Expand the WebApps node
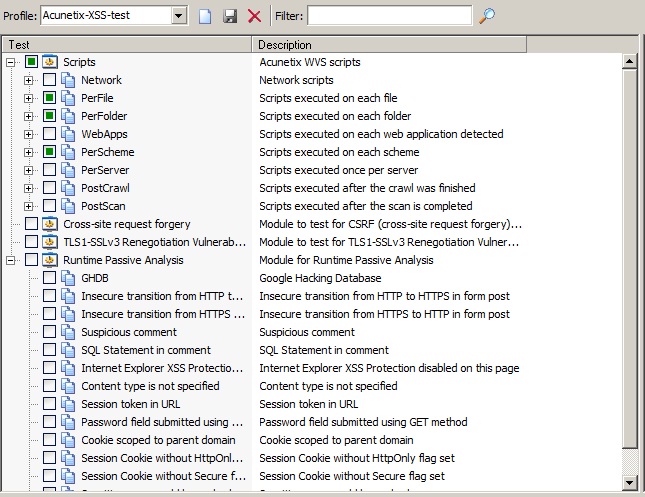Image resolution: width=645 pixels, height=497 pixels. click(x=28, y=135)
